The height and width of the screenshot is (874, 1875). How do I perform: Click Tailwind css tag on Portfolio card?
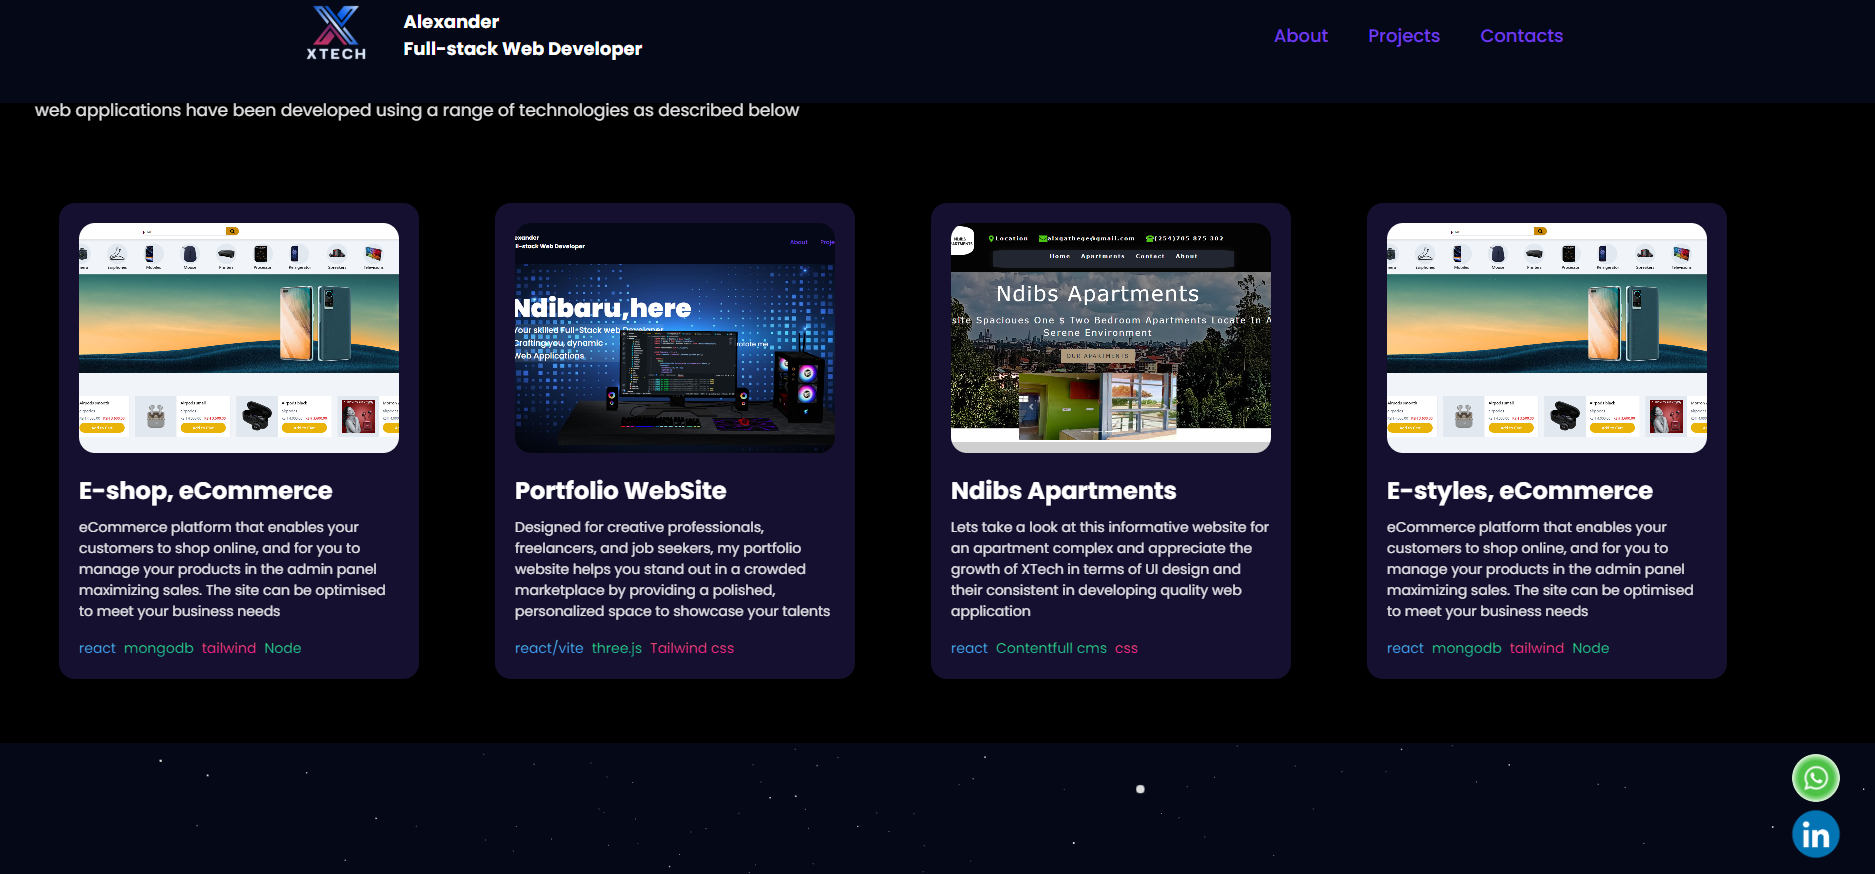(692, 648)
